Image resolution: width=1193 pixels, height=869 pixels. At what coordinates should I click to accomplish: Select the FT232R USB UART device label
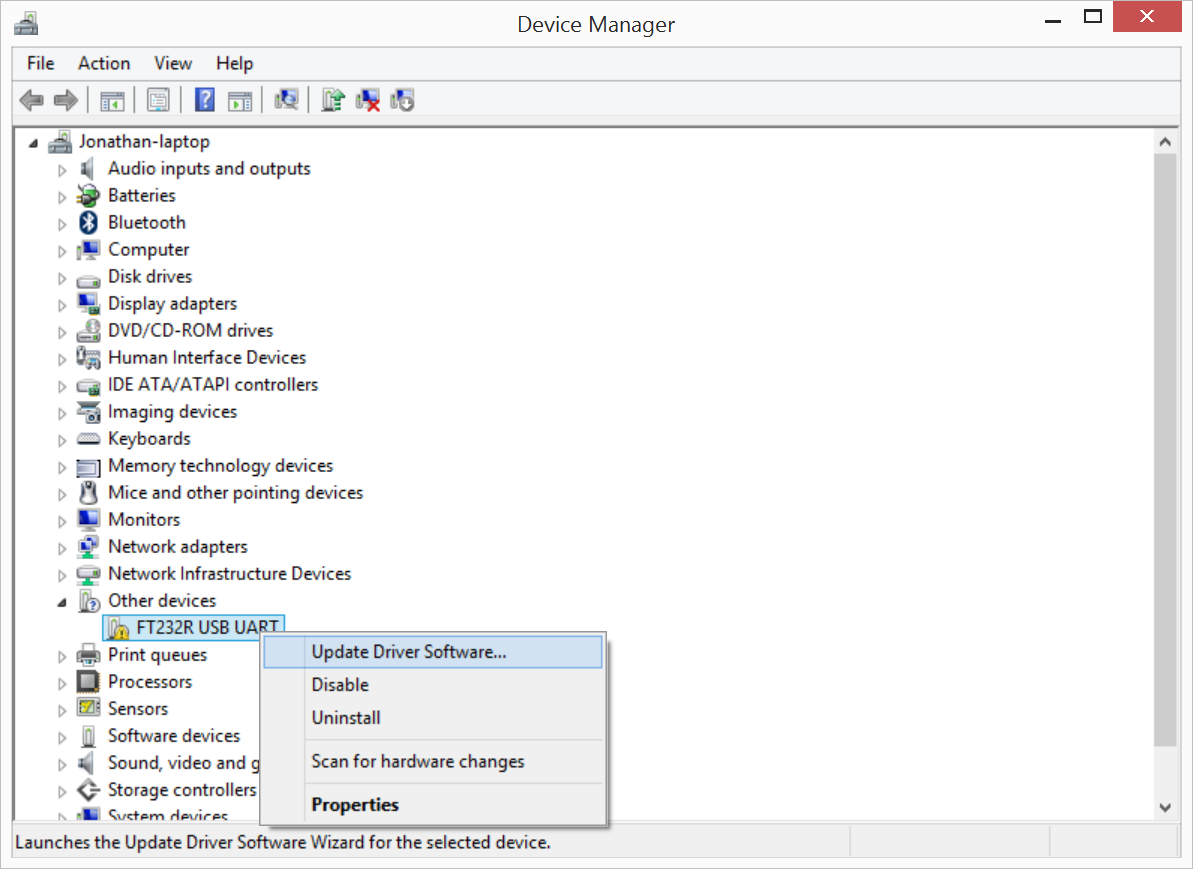[x=207, y=628]
